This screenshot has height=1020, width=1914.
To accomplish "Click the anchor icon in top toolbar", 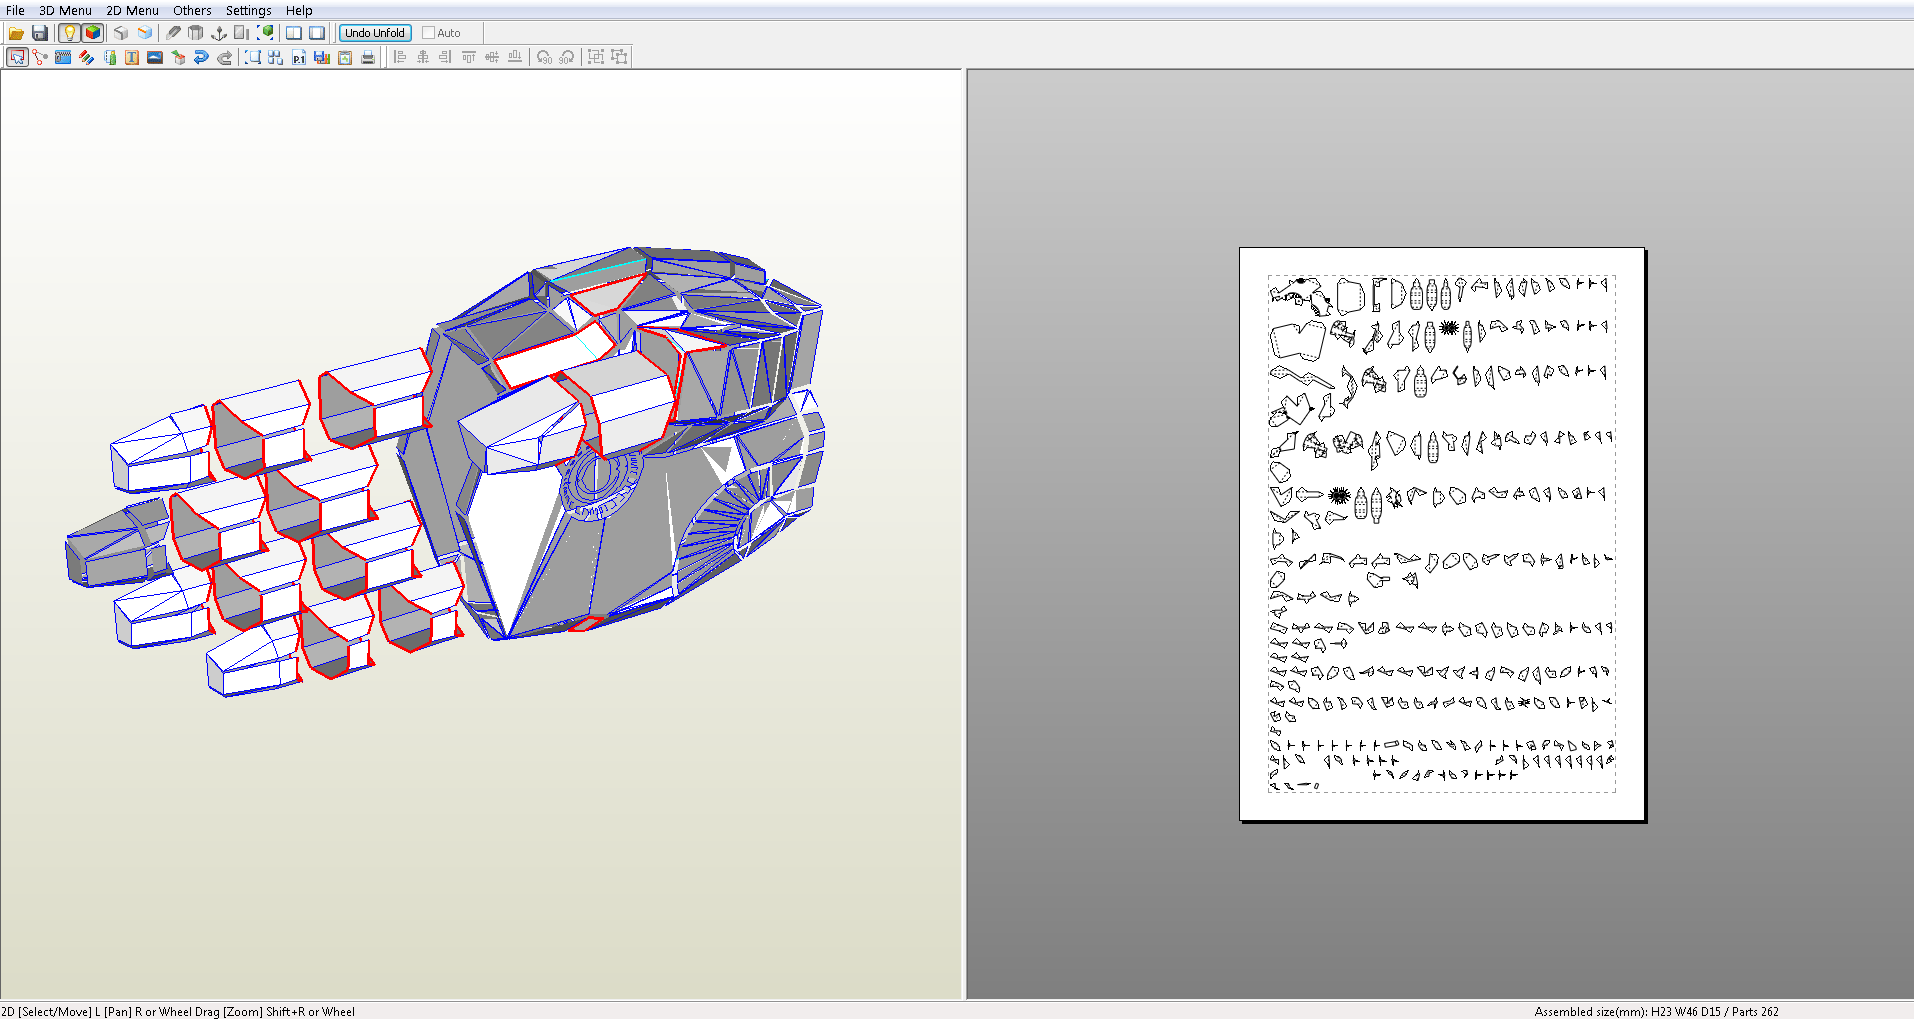I will [x=219, y=33].
